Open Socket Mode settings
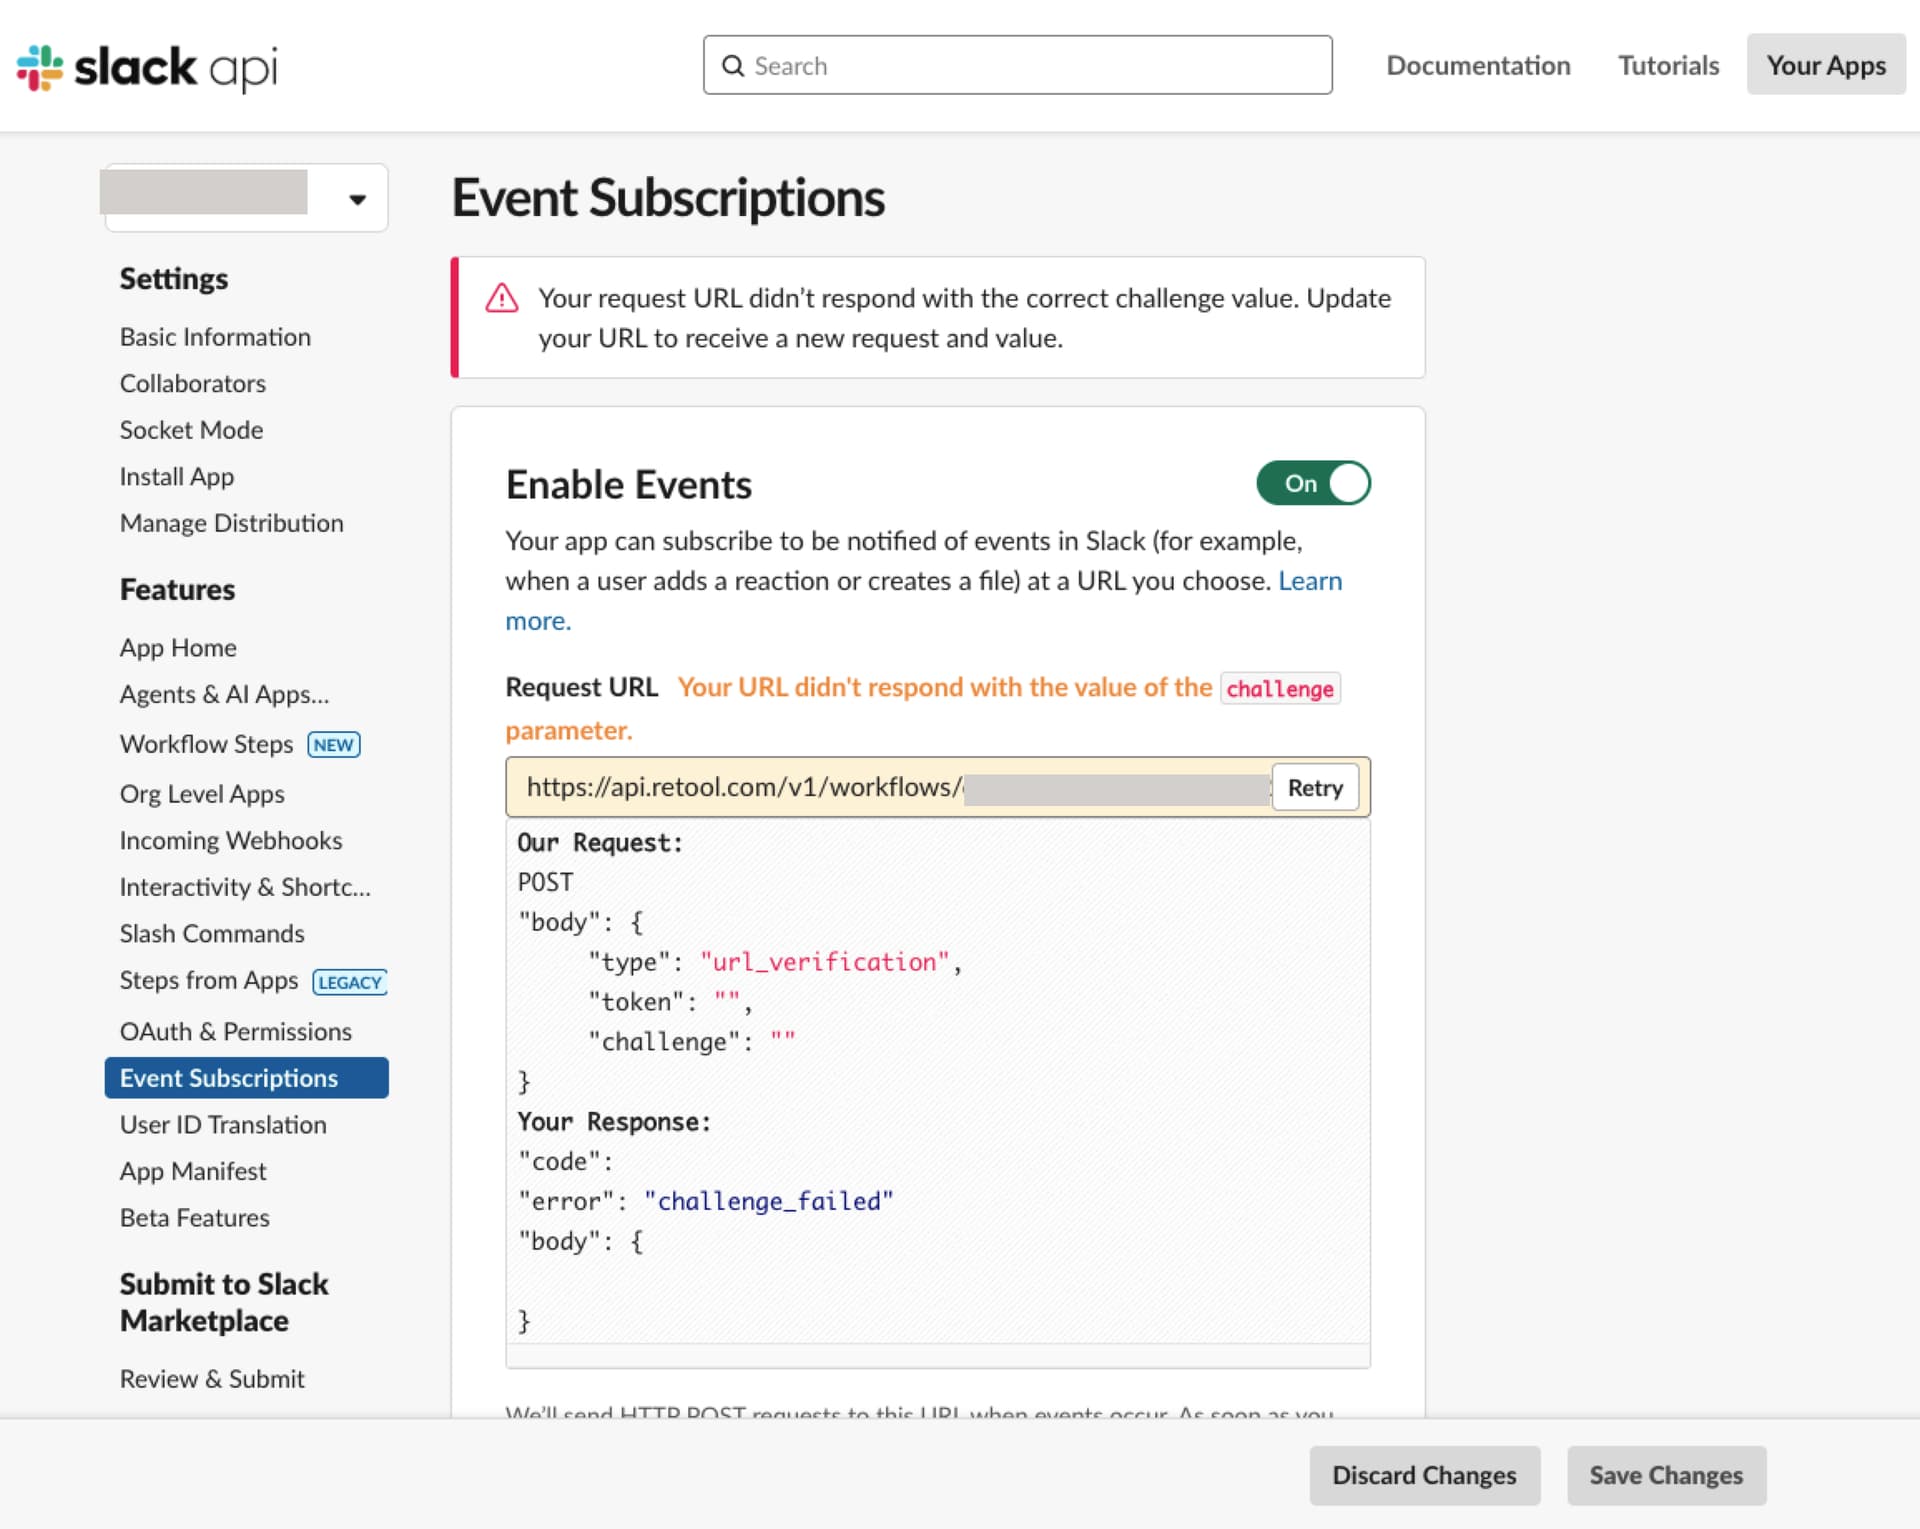Image resolution: width=1920 pixels, height=1529 pixels. click(x=192, y=430)
